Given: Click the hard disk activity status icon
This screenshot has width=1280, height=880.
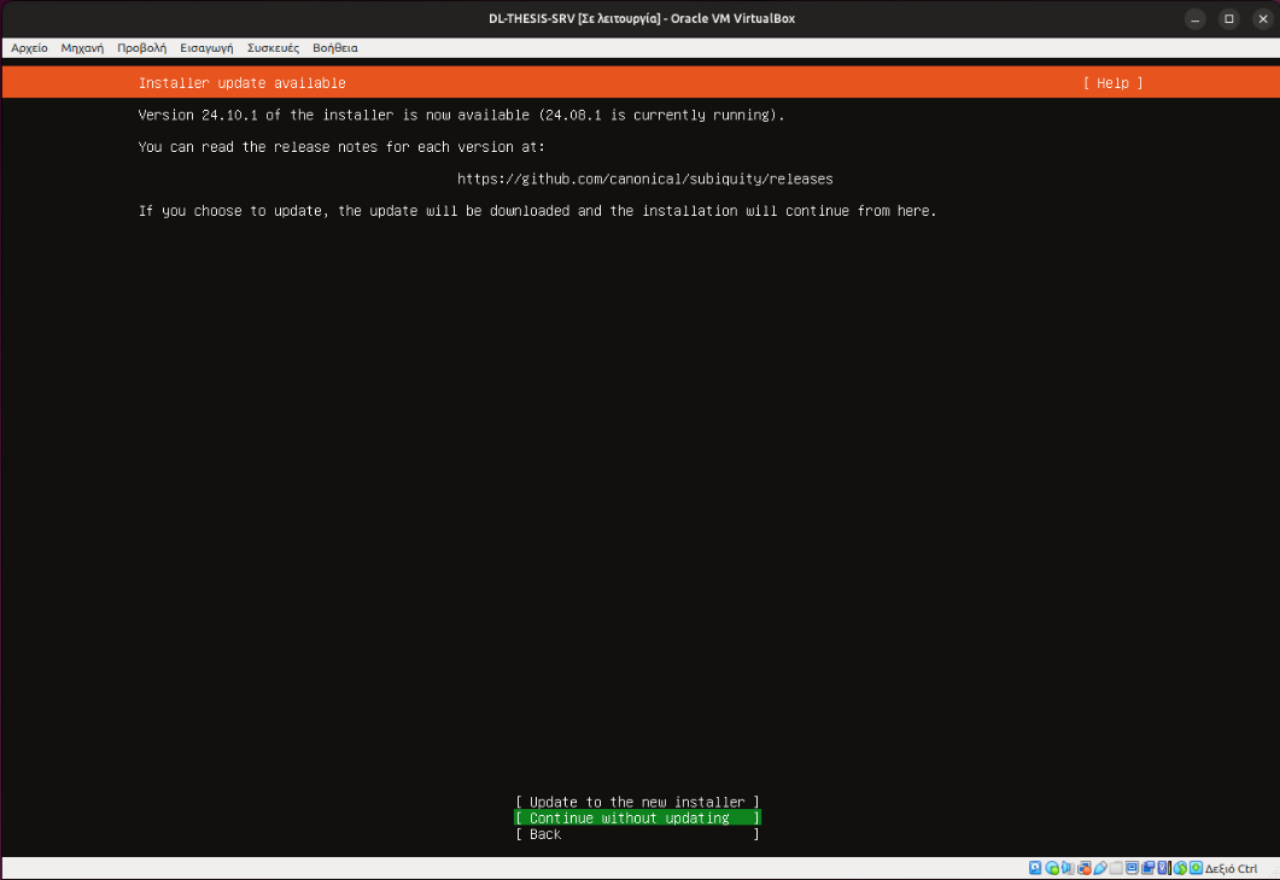Looking at the screenshot, I should pos(1035,868).
